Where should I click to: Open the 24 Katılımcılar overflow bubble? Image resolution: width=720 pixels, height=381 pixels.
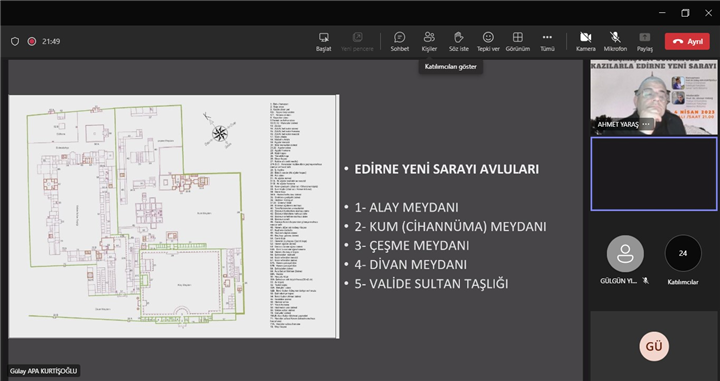(x=683, y=253)
